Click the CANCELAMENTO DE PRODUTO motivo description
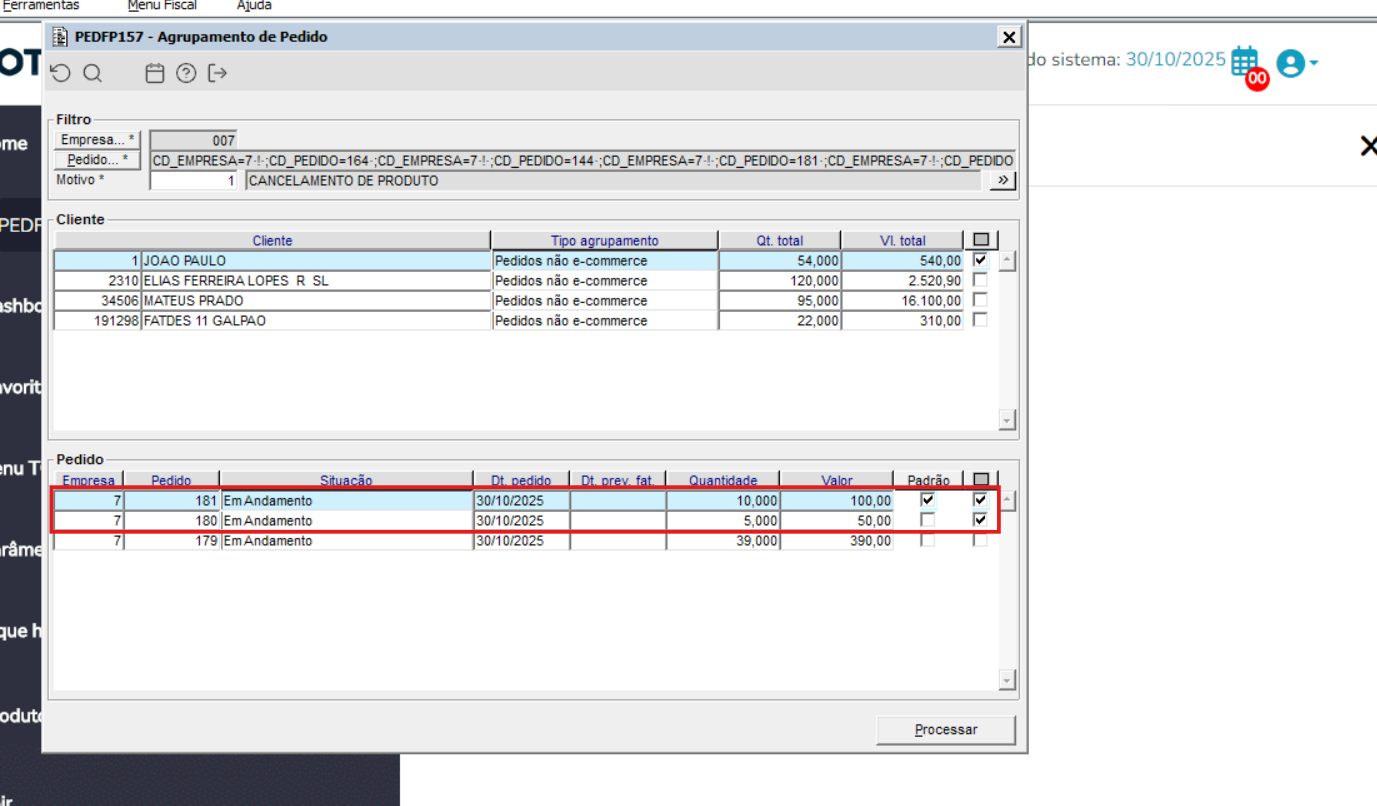The image size is (1377, 806). 613,181
